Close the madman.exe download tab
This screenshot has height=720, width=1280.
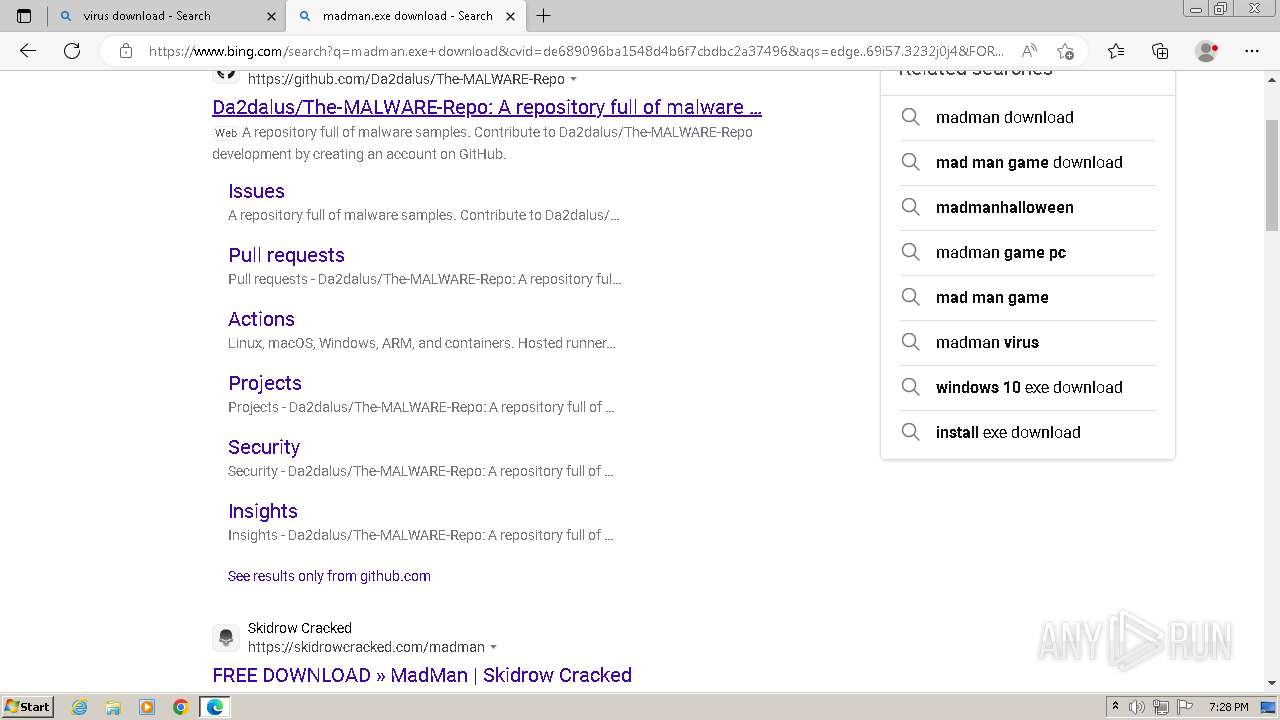[x=511, y=16]
